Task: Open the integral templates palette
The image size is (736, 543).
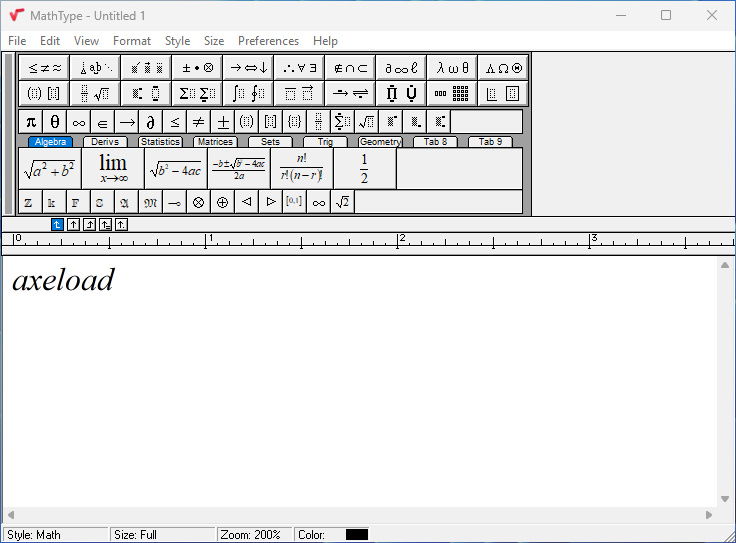Action: 248,93
